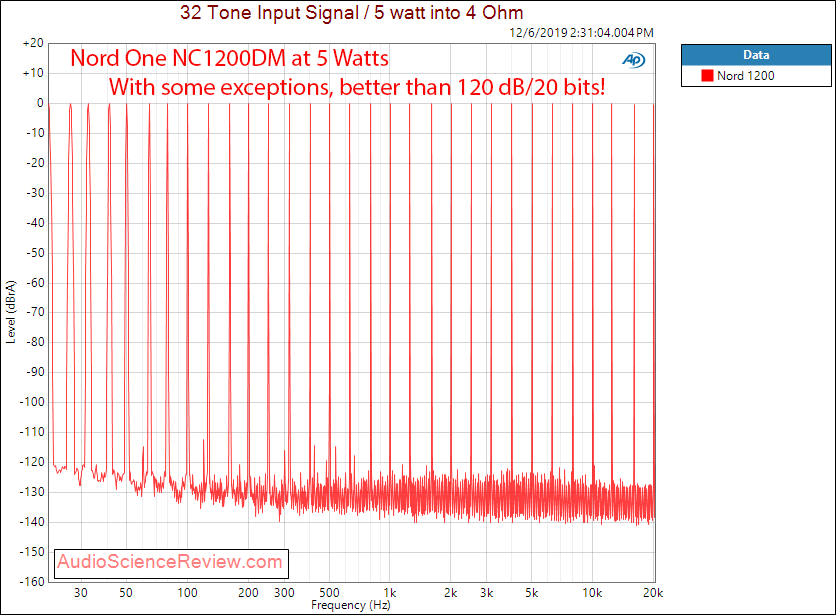Image resolution: width=836 pixels, height=615 pixels.
Task: Click the 30 tick on the frequency axis
Action: (x=81, y=593)
